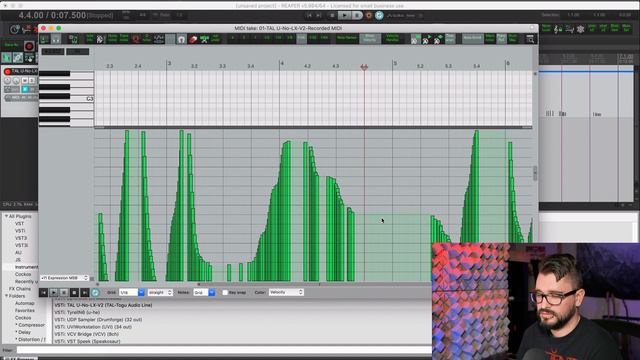Screen dimensions: 640x360
Task: Select AU in the plugin type list
Action: [18, 253]
